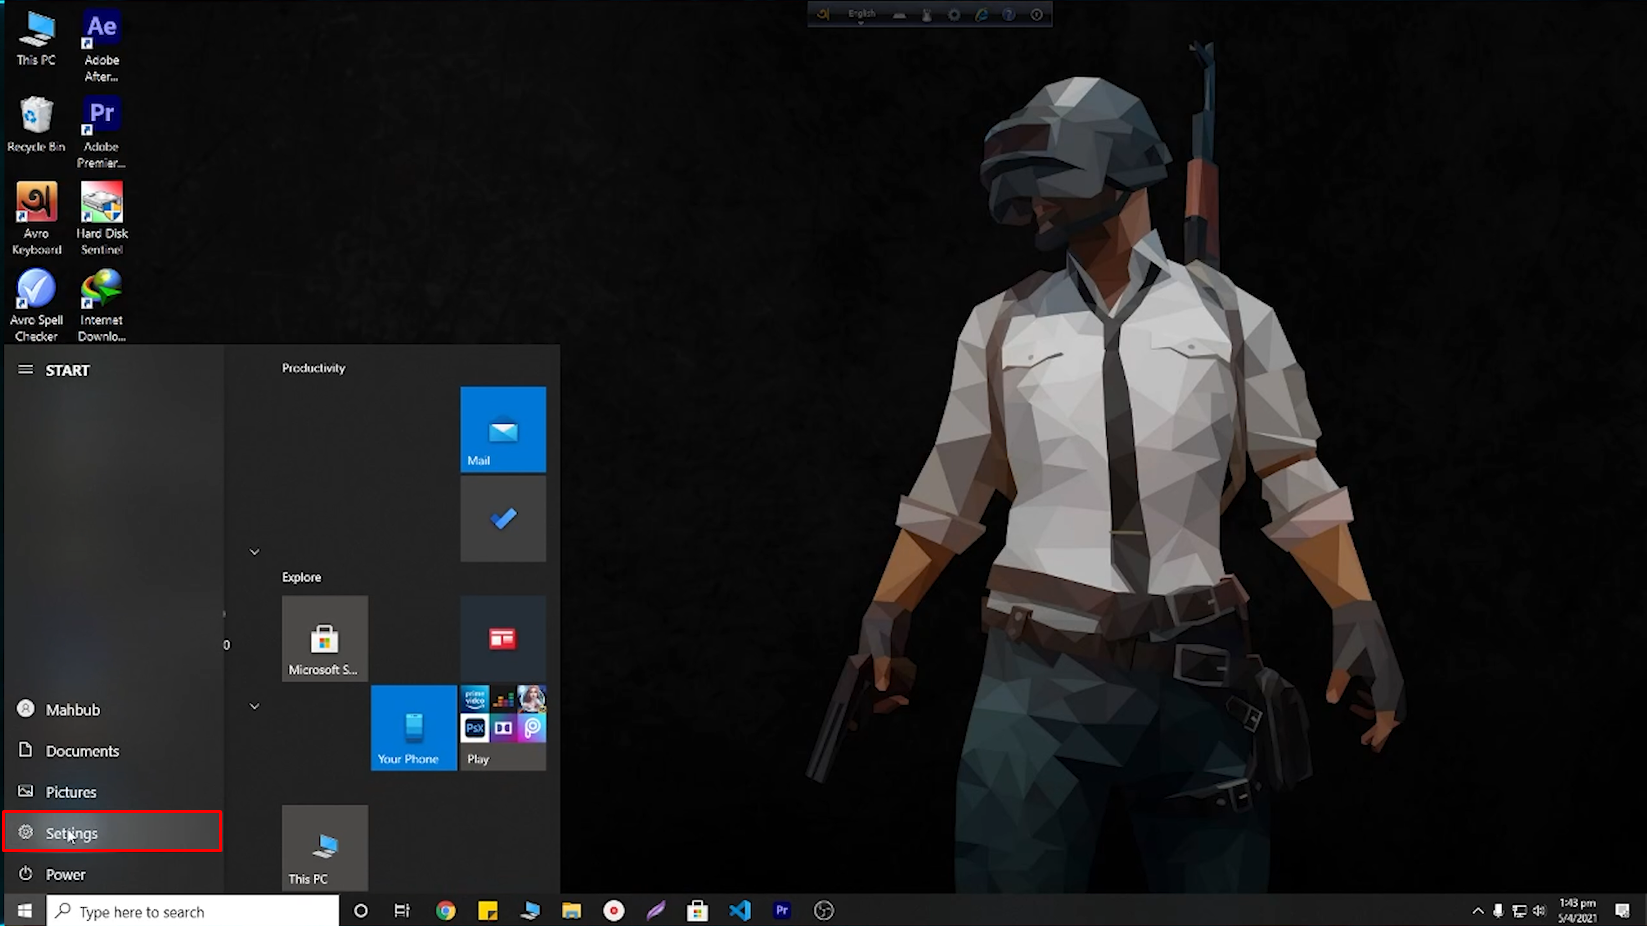Select Avro Spell Checker desktop icon
1647x926 pixels.
[36, 305]
